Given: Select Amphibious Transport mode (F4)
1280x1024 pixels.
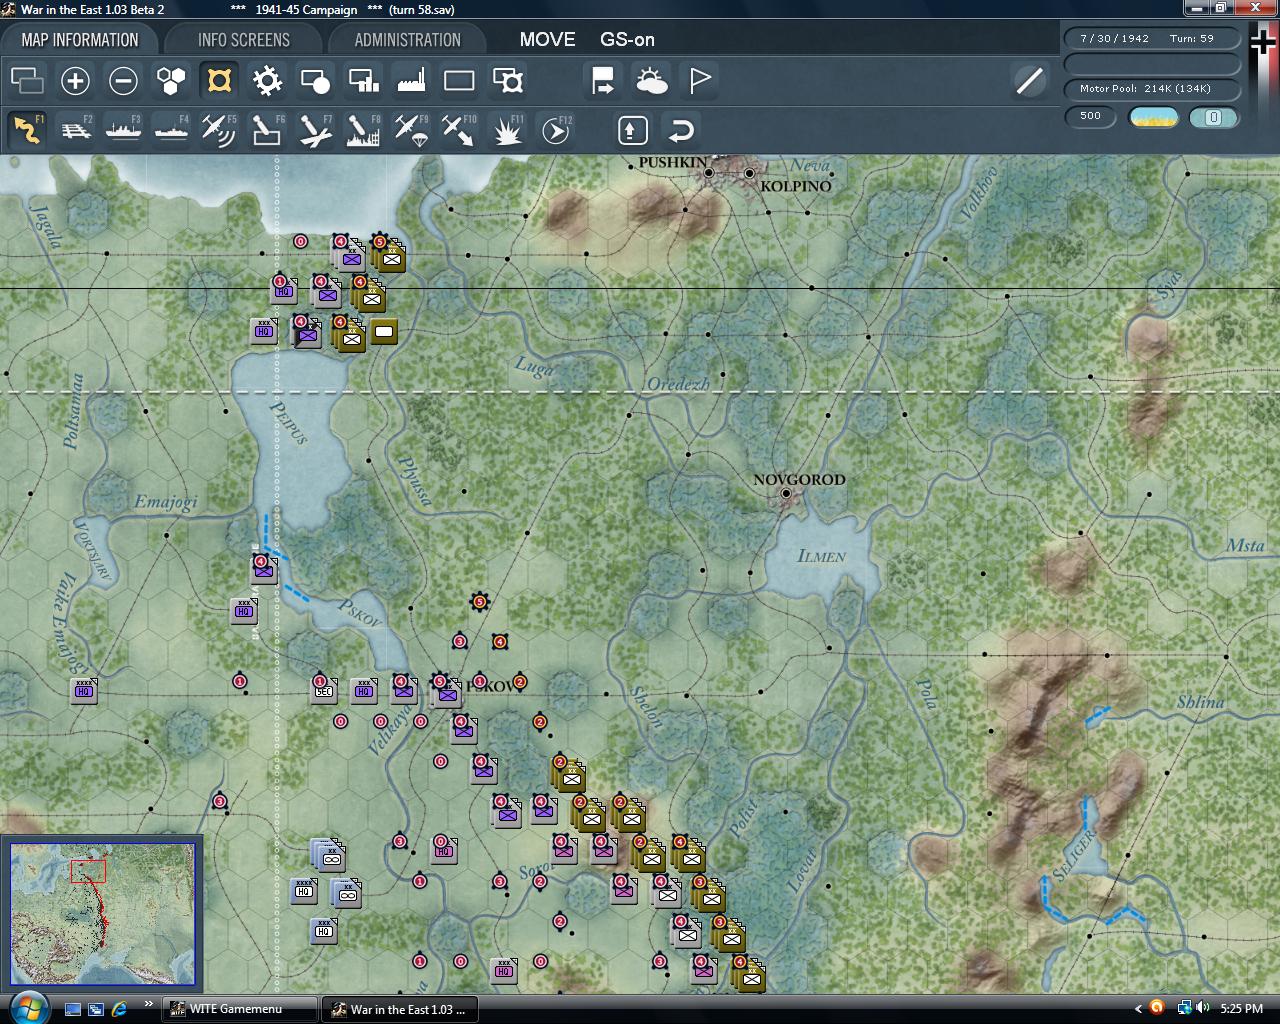Looking at the screenshot, I should (x=171, y=130).
